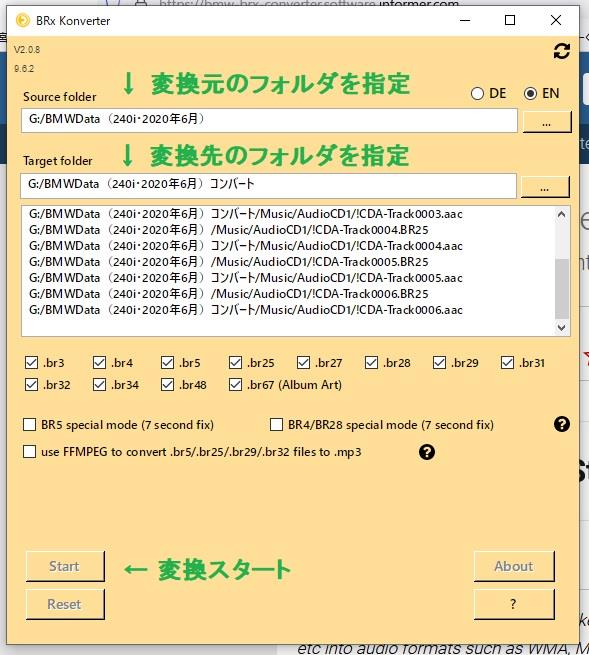This screenshot has height=655, width=589.
Task: Disable the .br27 format checkbox
Action: click(303, 362)
